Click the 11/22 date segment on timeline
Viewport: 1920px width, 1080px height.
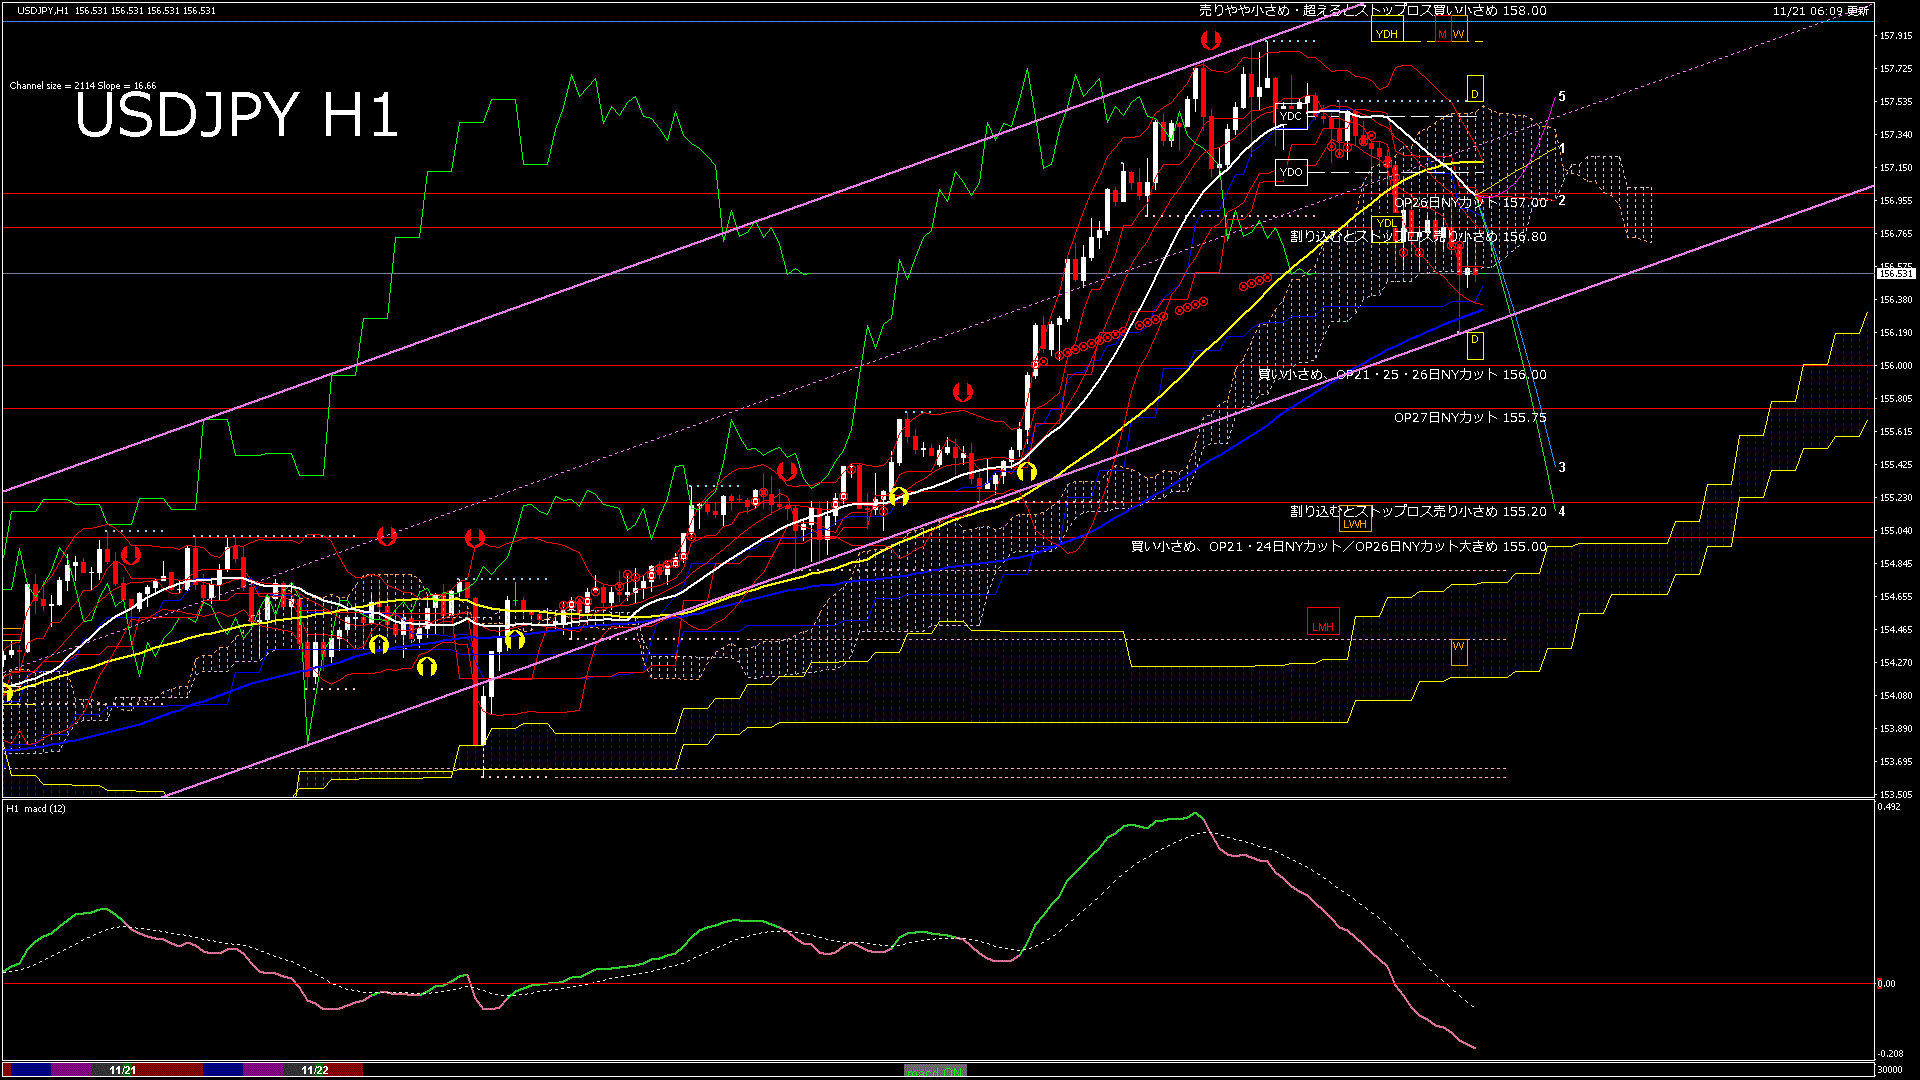coord(315,1070)
